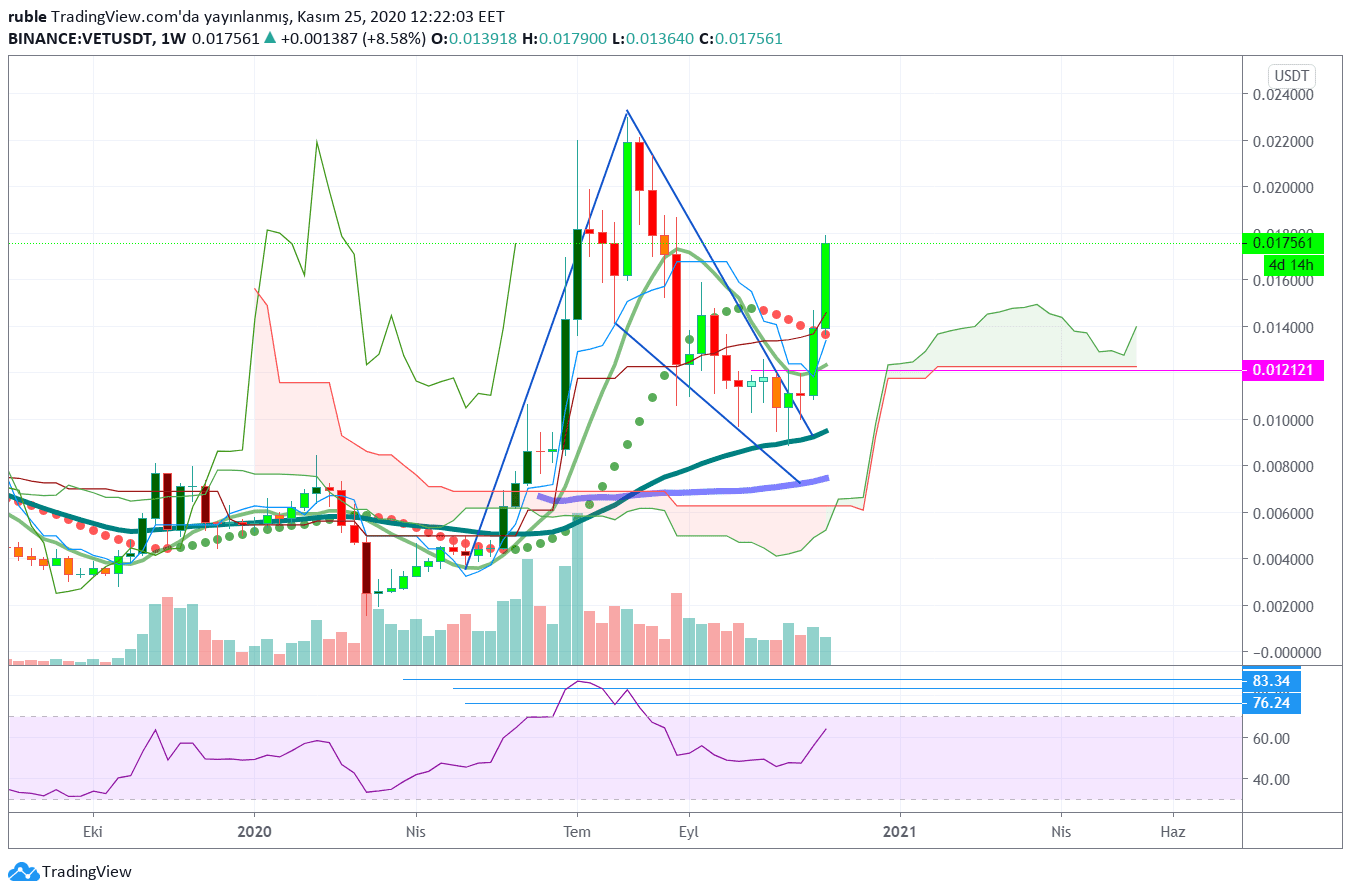1351x895 pixels.
Task: Click the 2021 label on time axis
Action: tap(900, 831)
